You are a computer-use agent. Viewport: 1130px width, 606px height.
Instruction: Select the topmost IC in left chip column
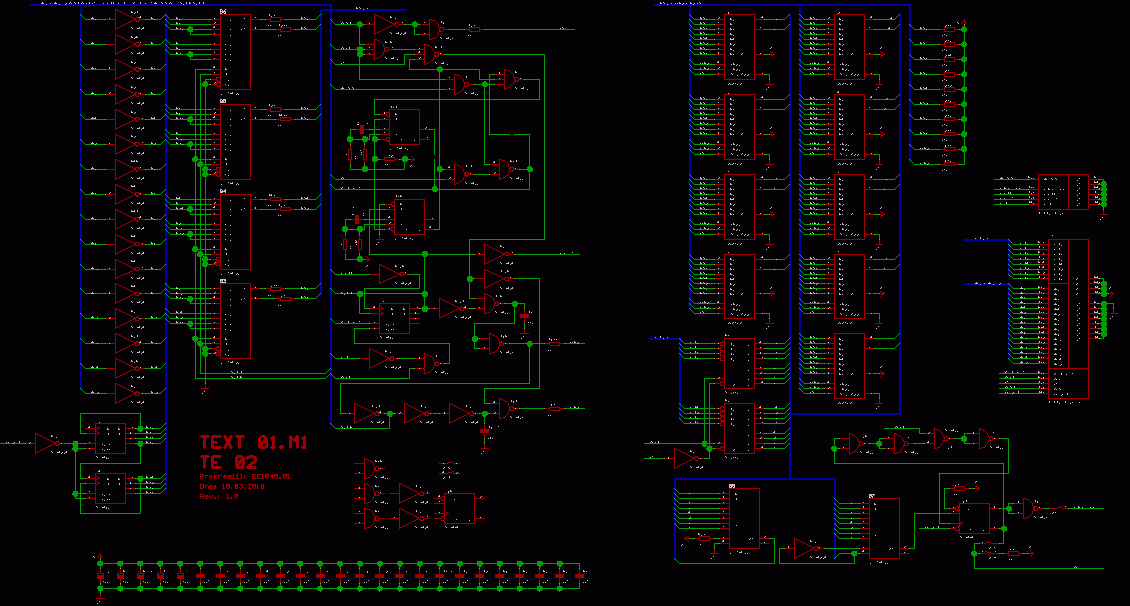point(235,50)
